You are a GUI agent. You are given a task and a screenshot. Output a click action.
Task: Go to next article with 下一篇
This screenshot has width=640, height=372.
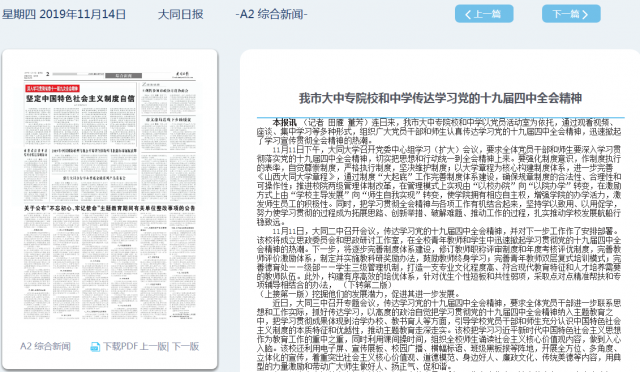click(x=571, y=14)
